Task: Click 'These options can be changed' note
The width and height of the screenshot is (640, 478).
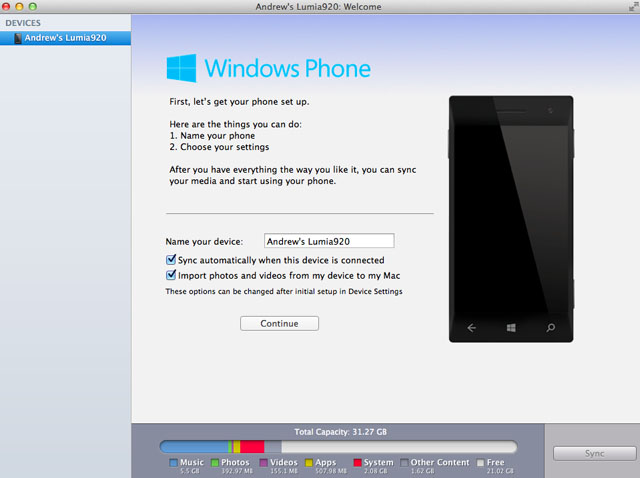Action: point(284,291)
